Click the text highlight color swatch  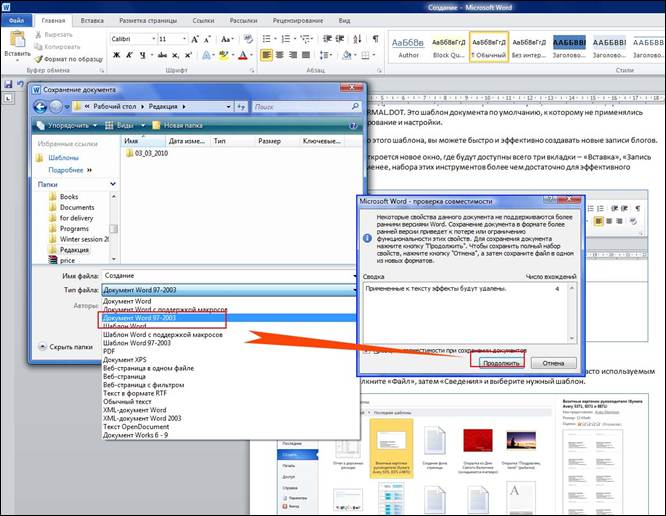click(x=223, y=55)
